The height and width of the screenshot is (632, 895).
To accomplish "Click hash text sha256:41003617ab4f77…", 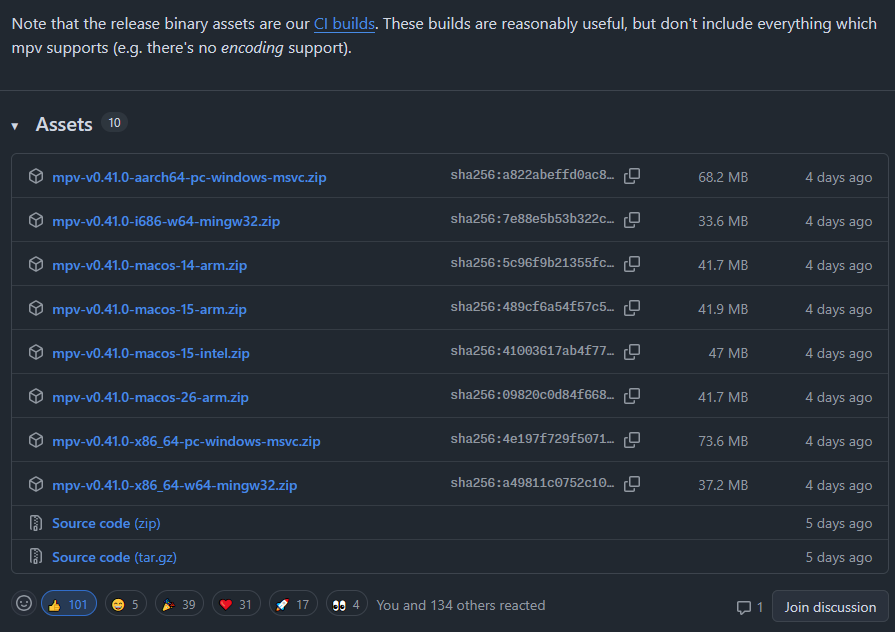I will pos(532,352).
